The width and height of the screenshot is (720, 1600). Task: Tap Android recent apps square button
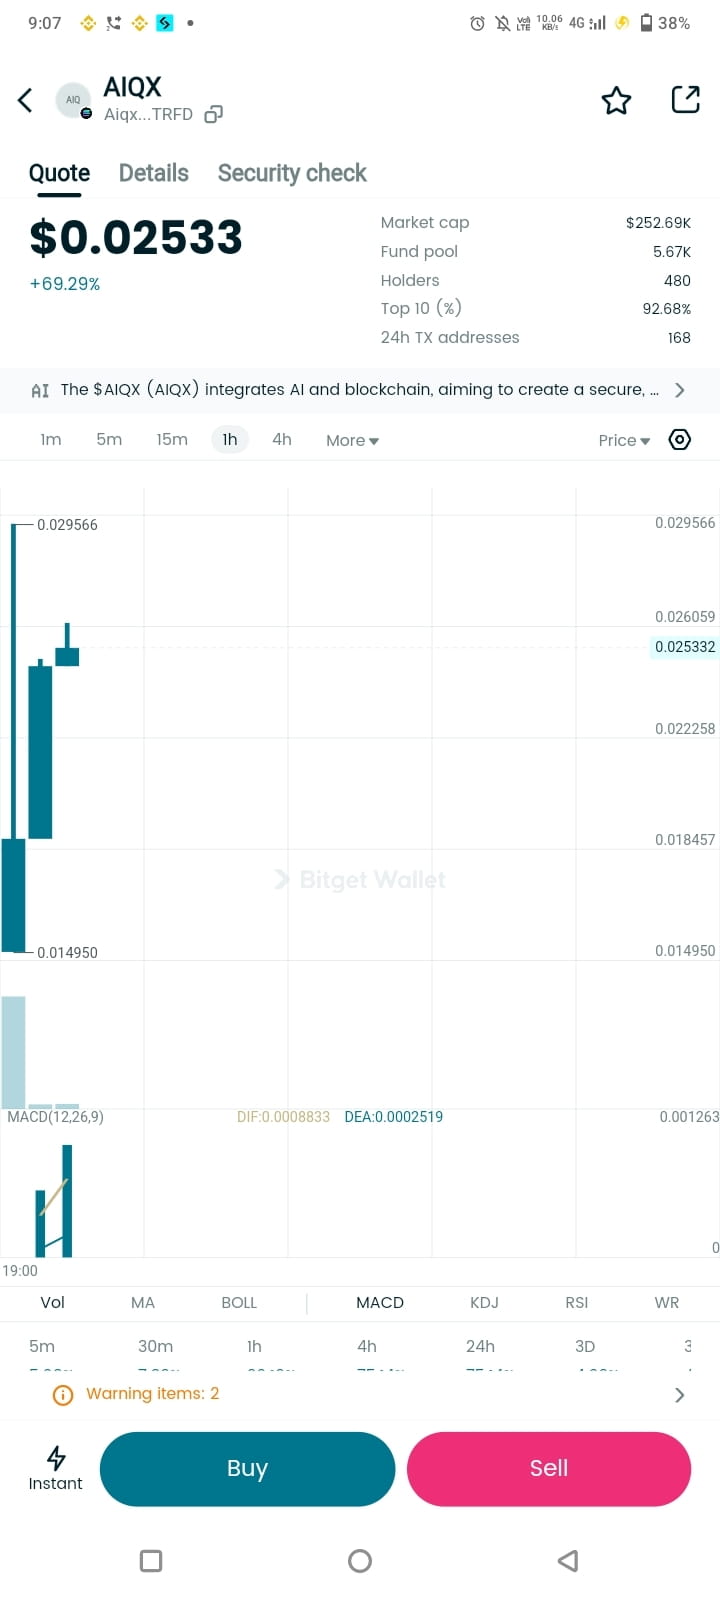[151, 1561]
